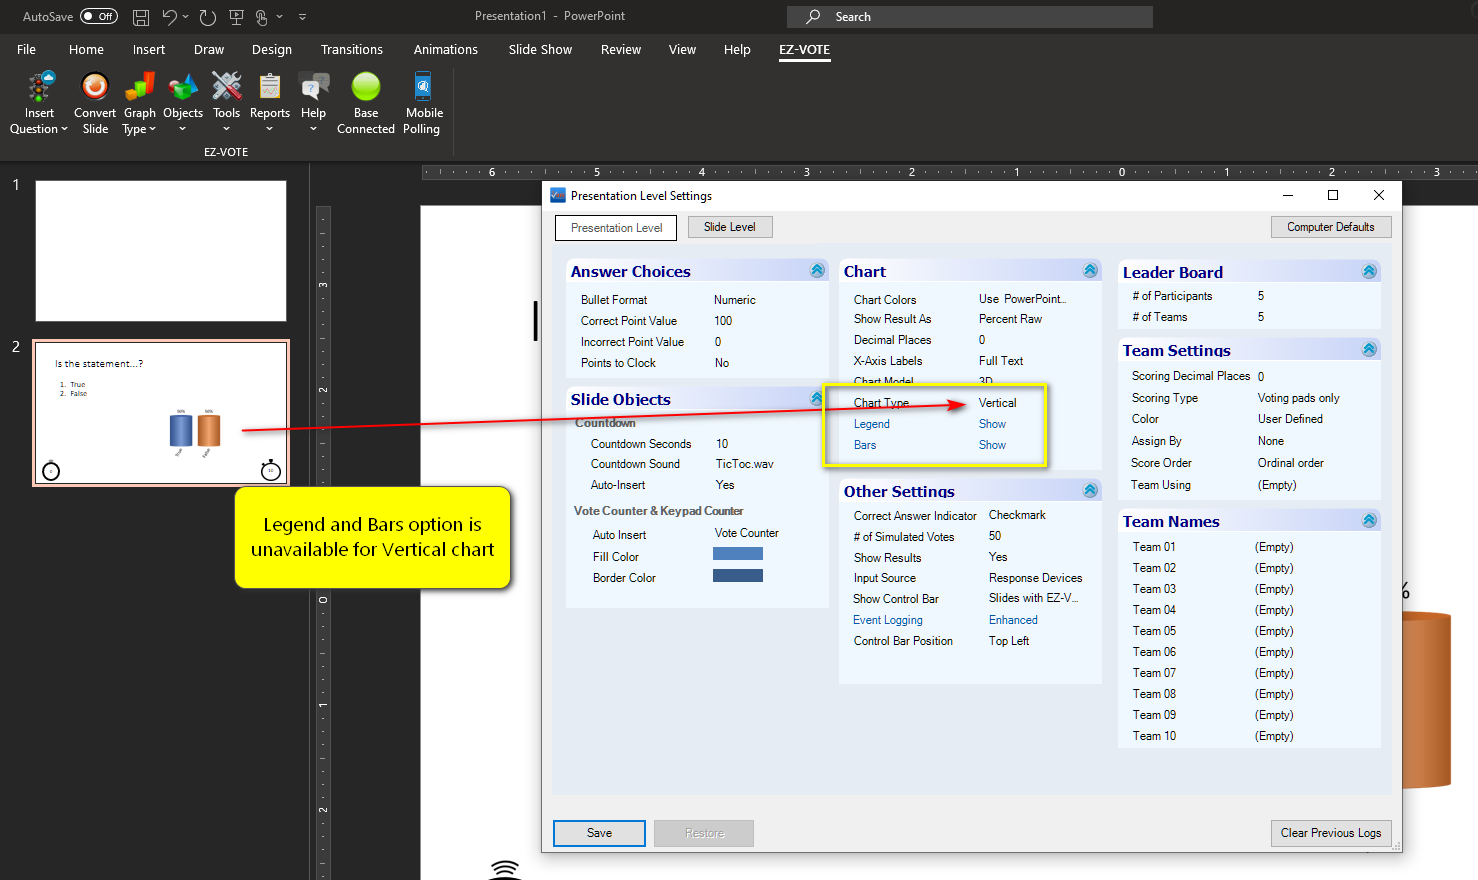Click the Convert Slide icon
1478x880 pixels.
coord(95,88)
